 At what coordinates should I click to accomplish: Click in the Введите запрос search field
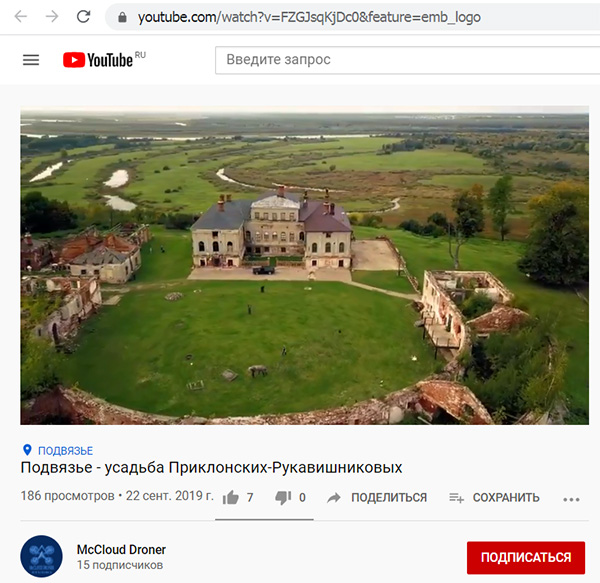[x=408, y=60]
